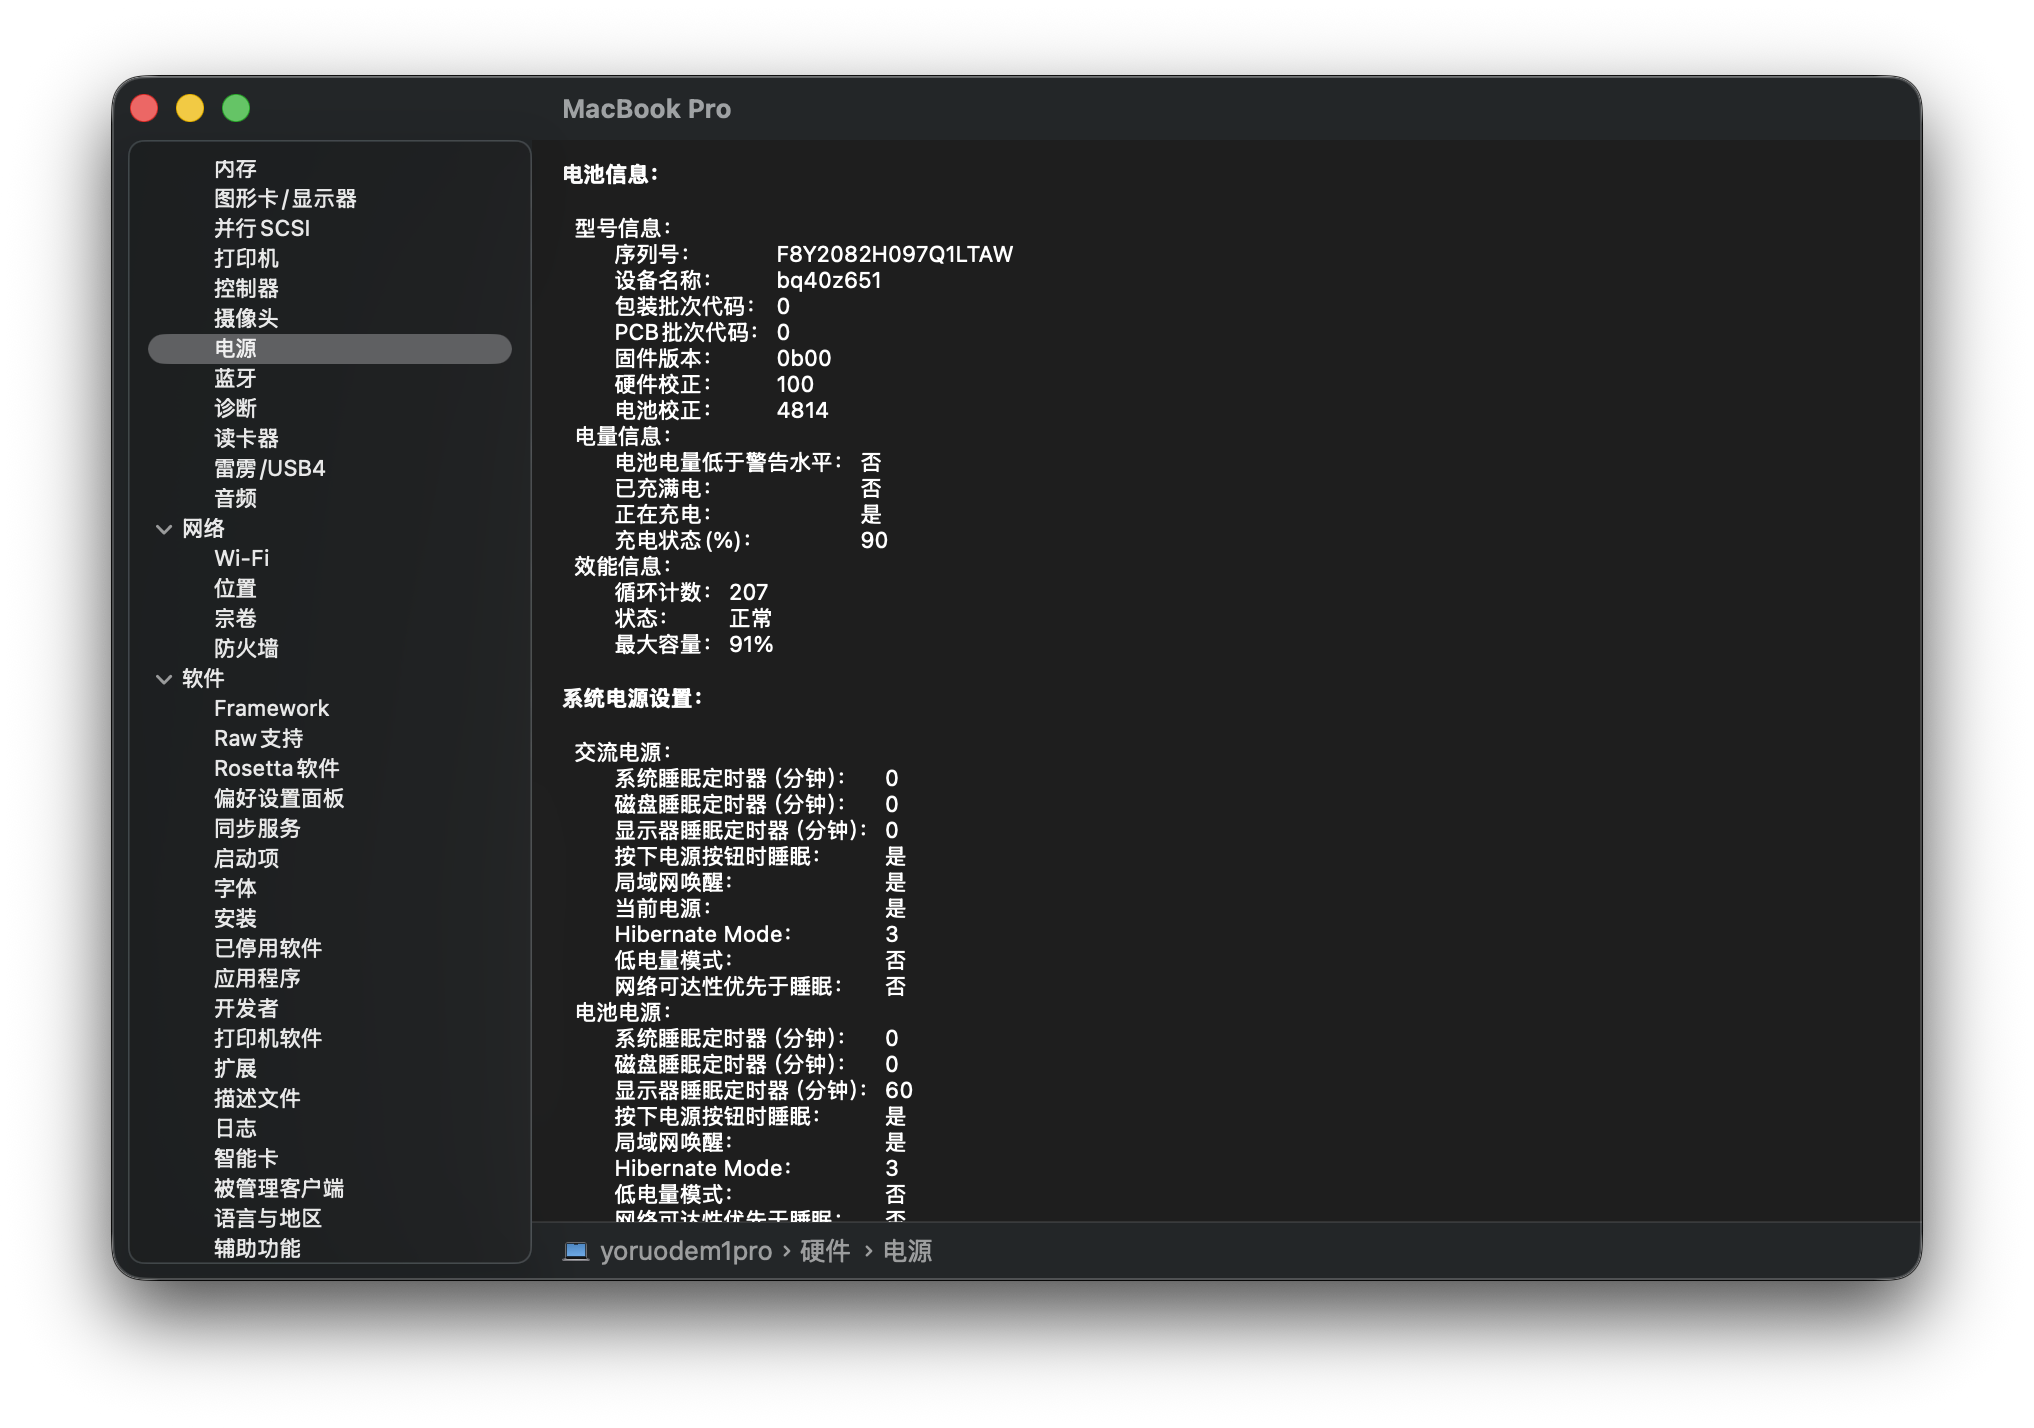Click the 交流电源 section label
Screen dimensions: 2034x1428
(x=623, y=753)
